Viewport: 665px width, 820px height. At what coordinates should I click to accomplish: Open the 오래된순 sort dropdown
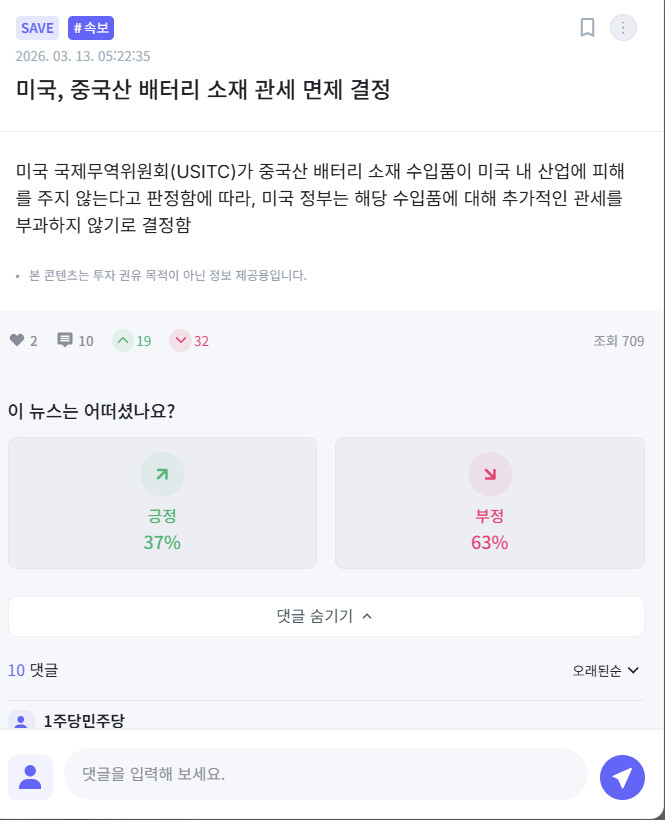coord(605,670)
